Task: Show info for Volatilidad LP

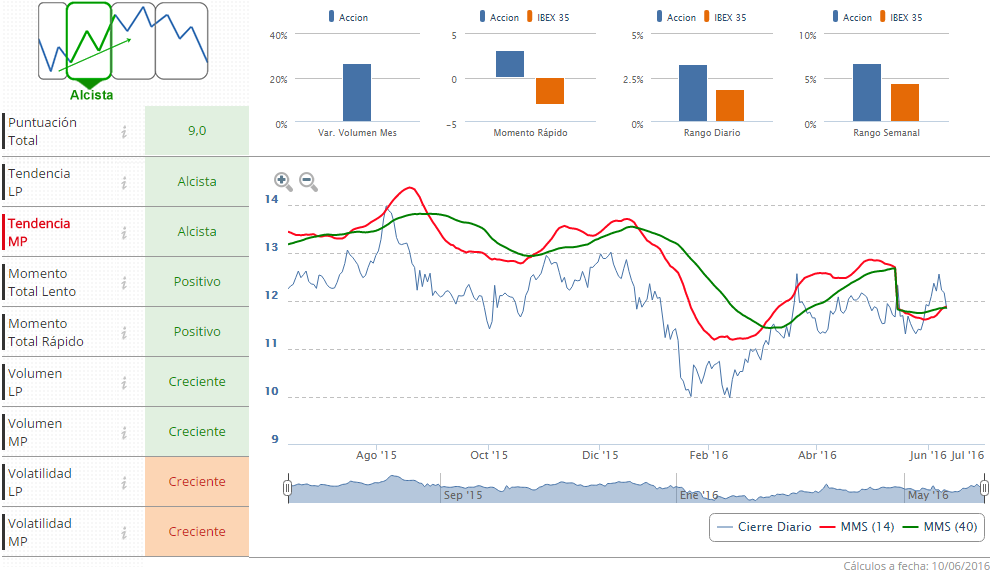Action: [x=124, y=483]
